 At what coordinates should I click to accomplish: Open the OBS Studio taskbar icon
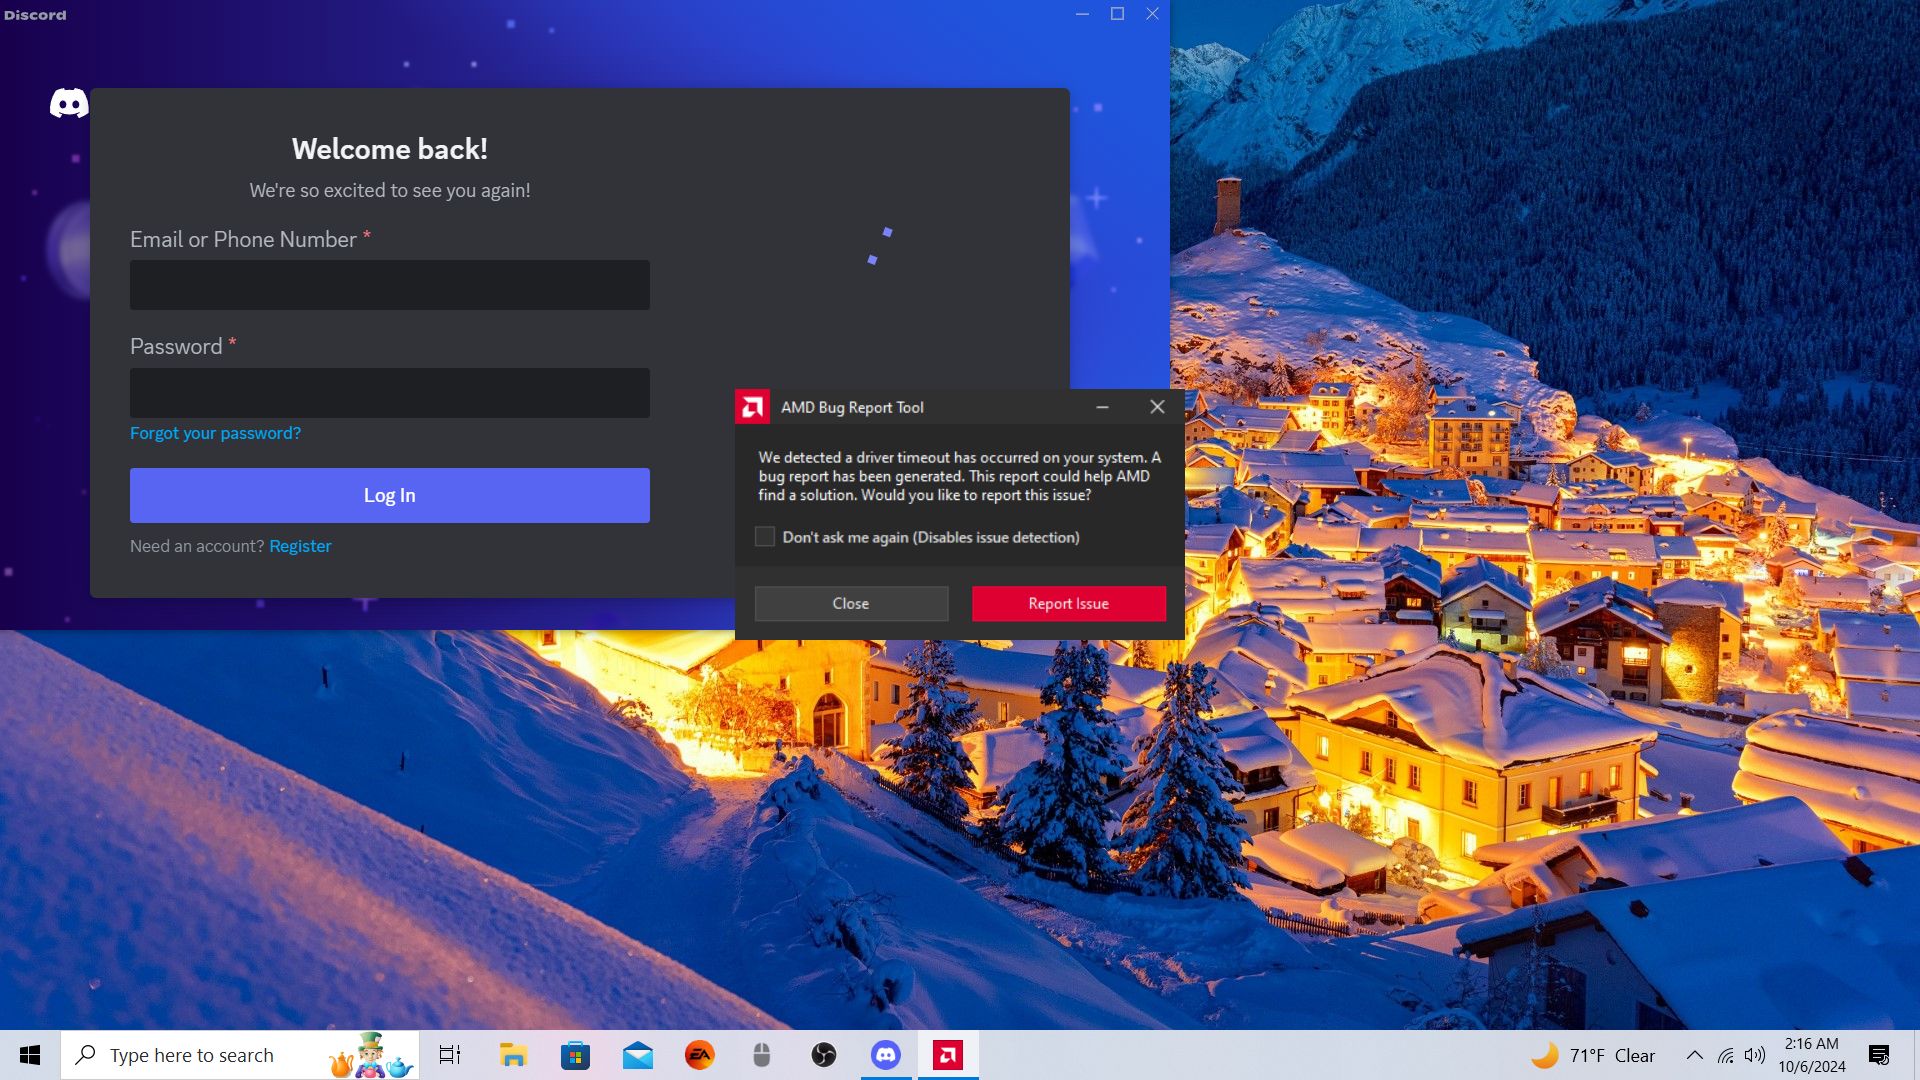click(x=823, y=1055)
